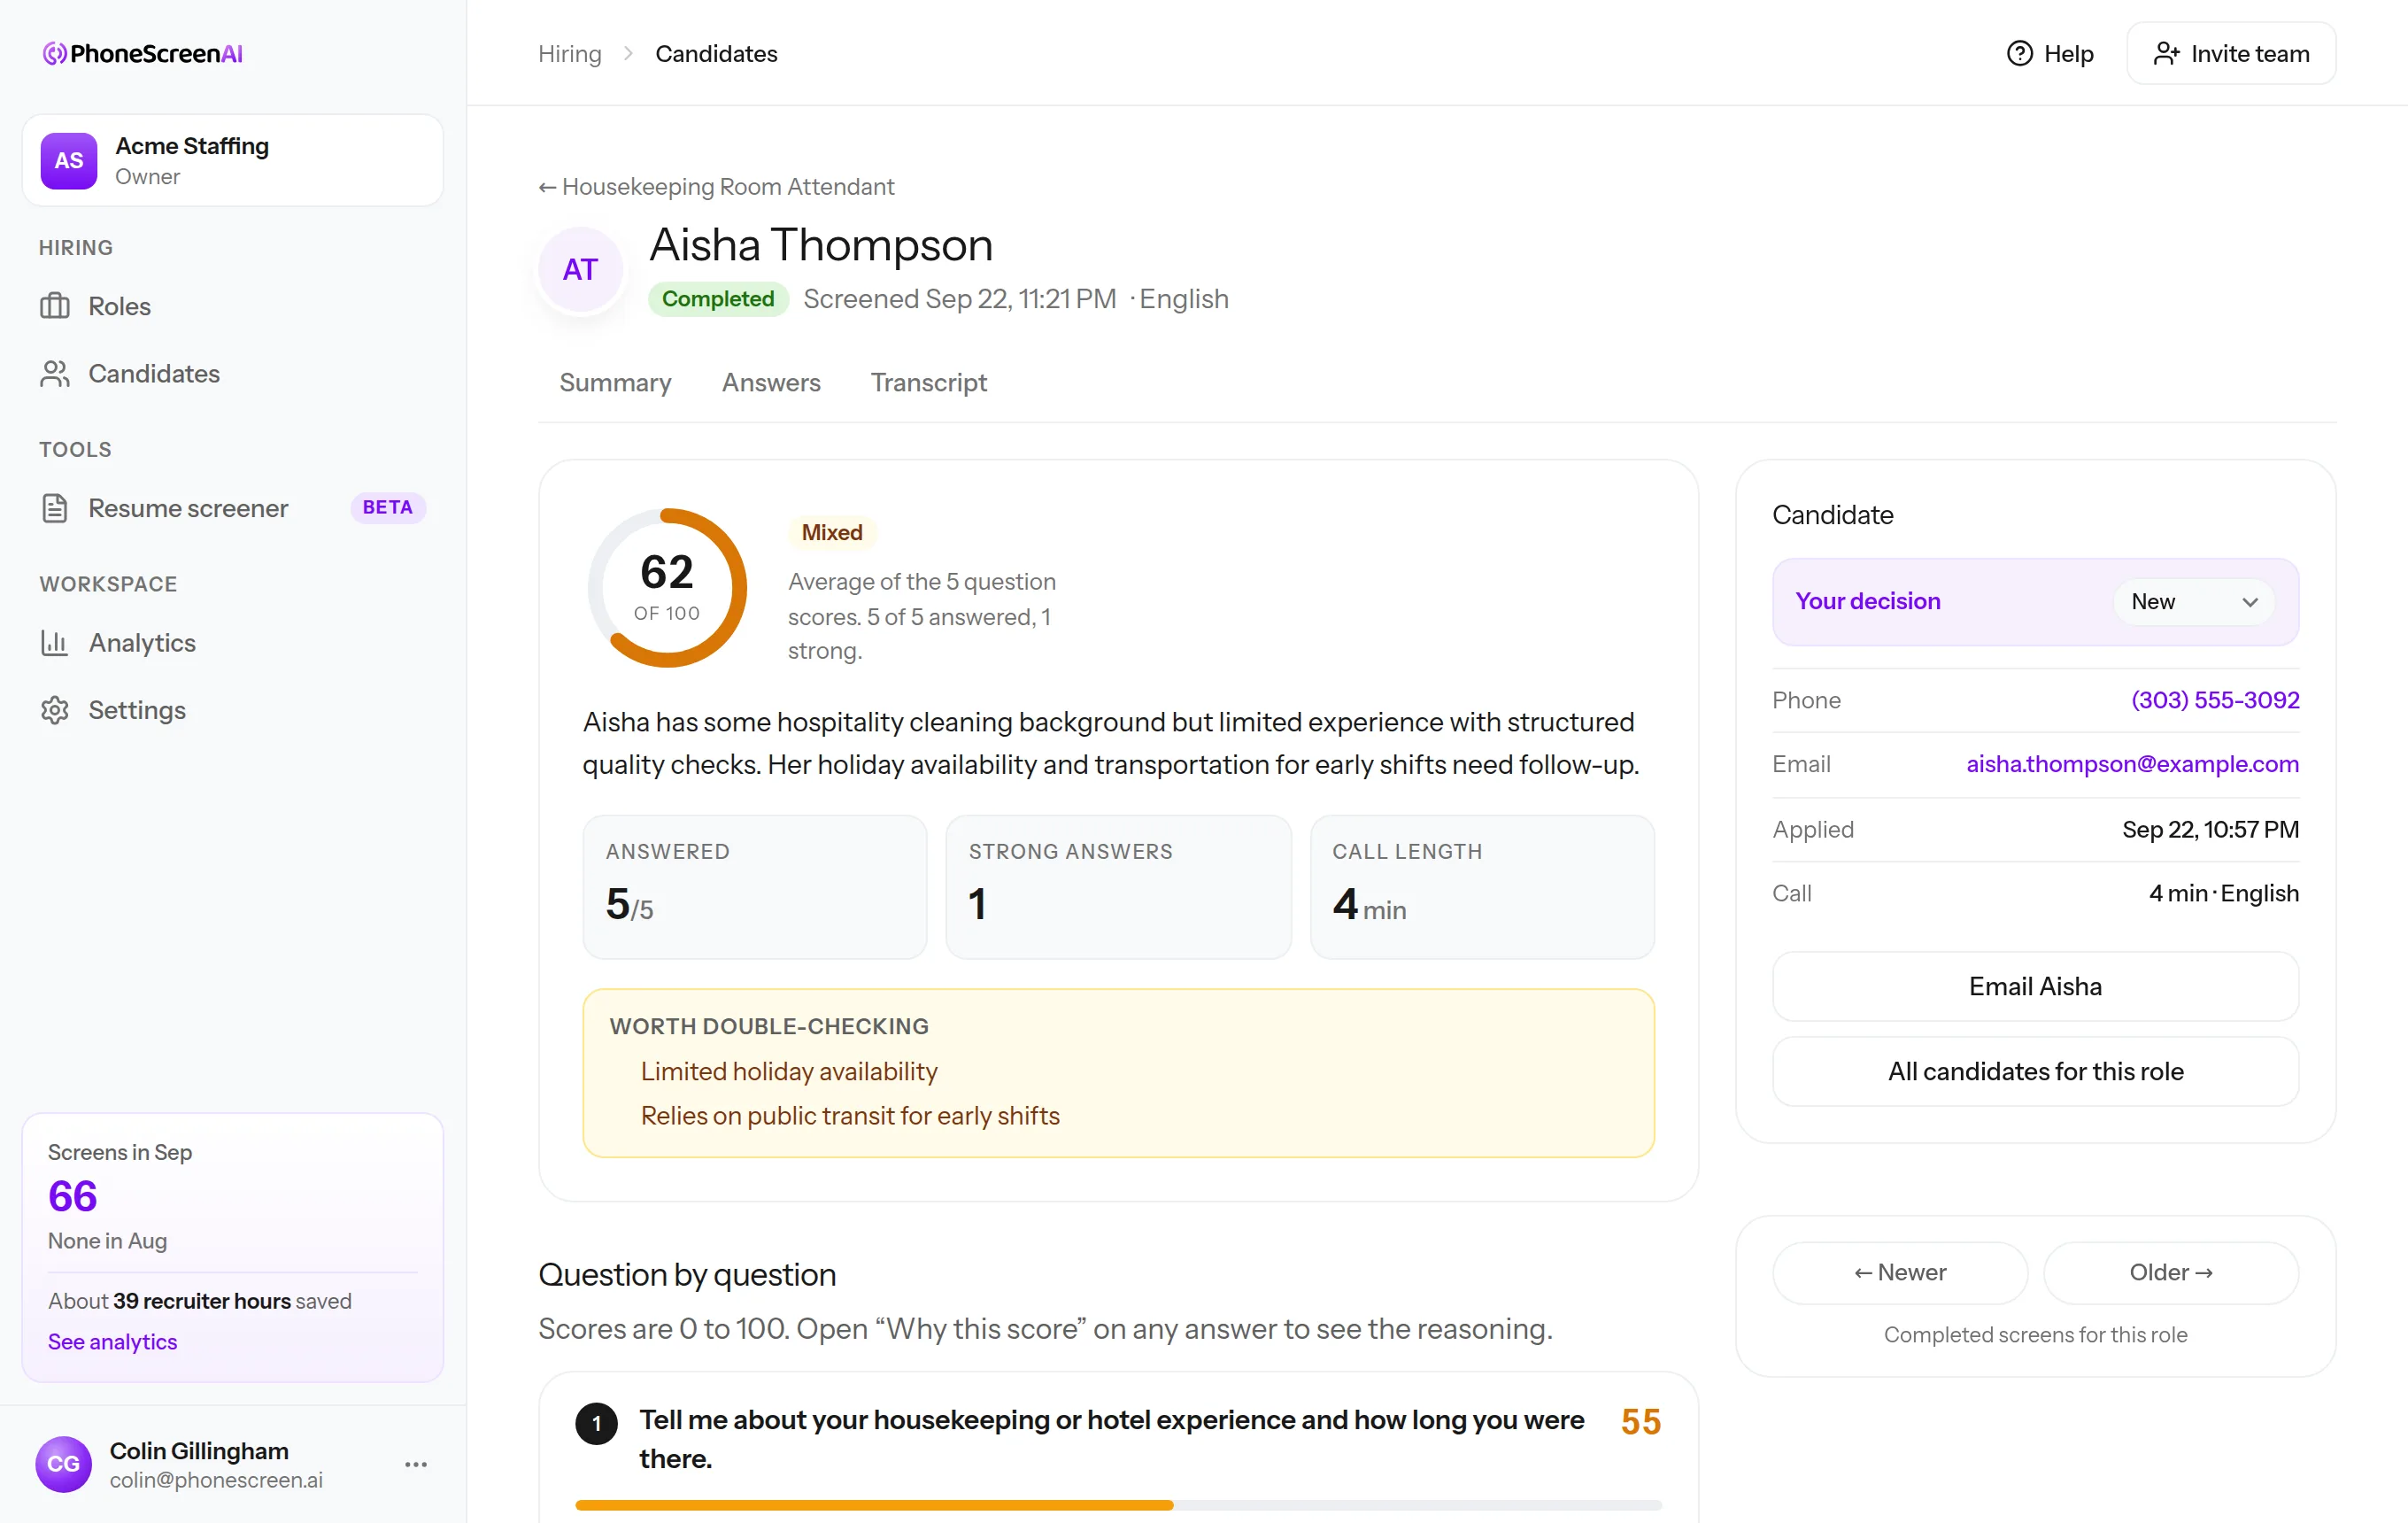Open the user menu three-dots icon

coord(416,1463)
